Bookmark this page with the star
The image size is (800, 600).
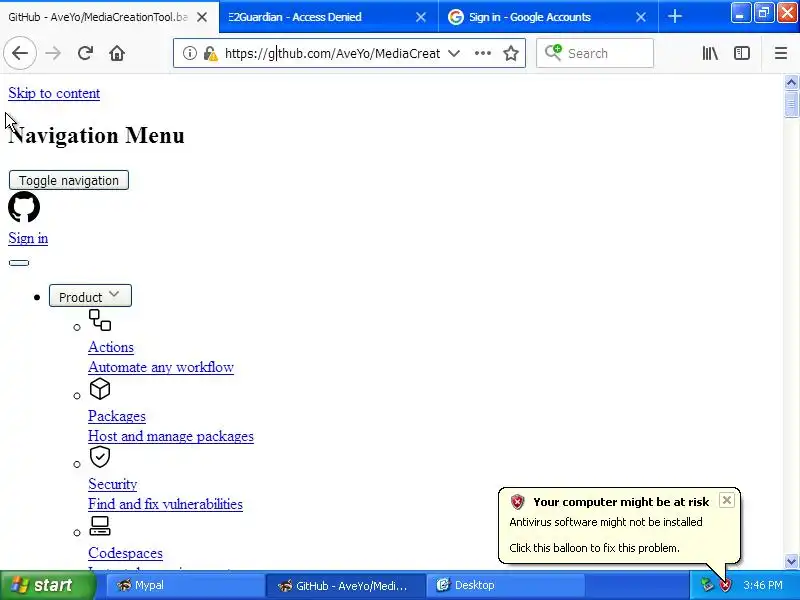pos(511,53)
